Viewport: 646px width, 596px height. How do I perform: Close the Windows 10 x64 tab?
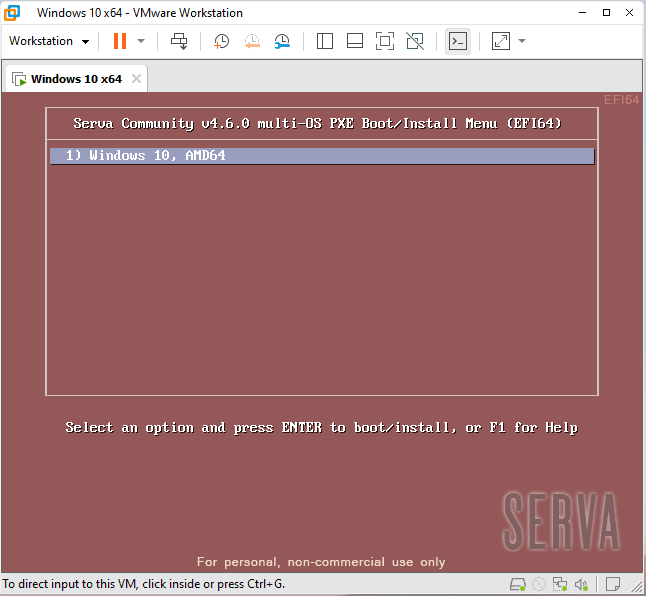pyautogui.click(x=137, y=79)
